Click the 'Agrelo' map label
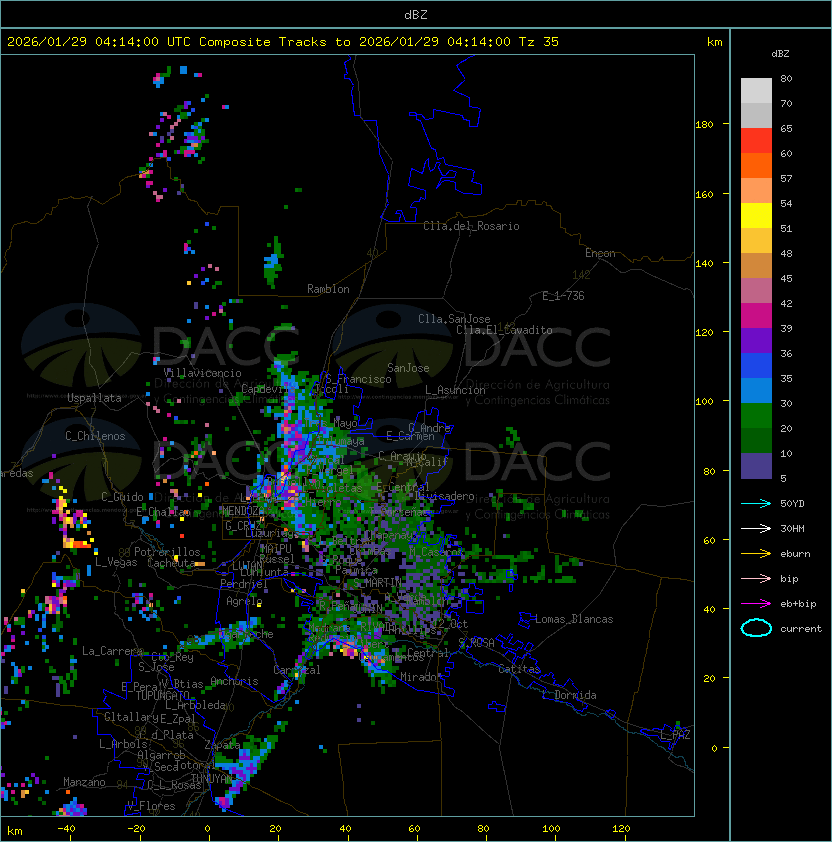Viewport: 832px width, 842px height. pyautogui.click(x=244, y=601)
